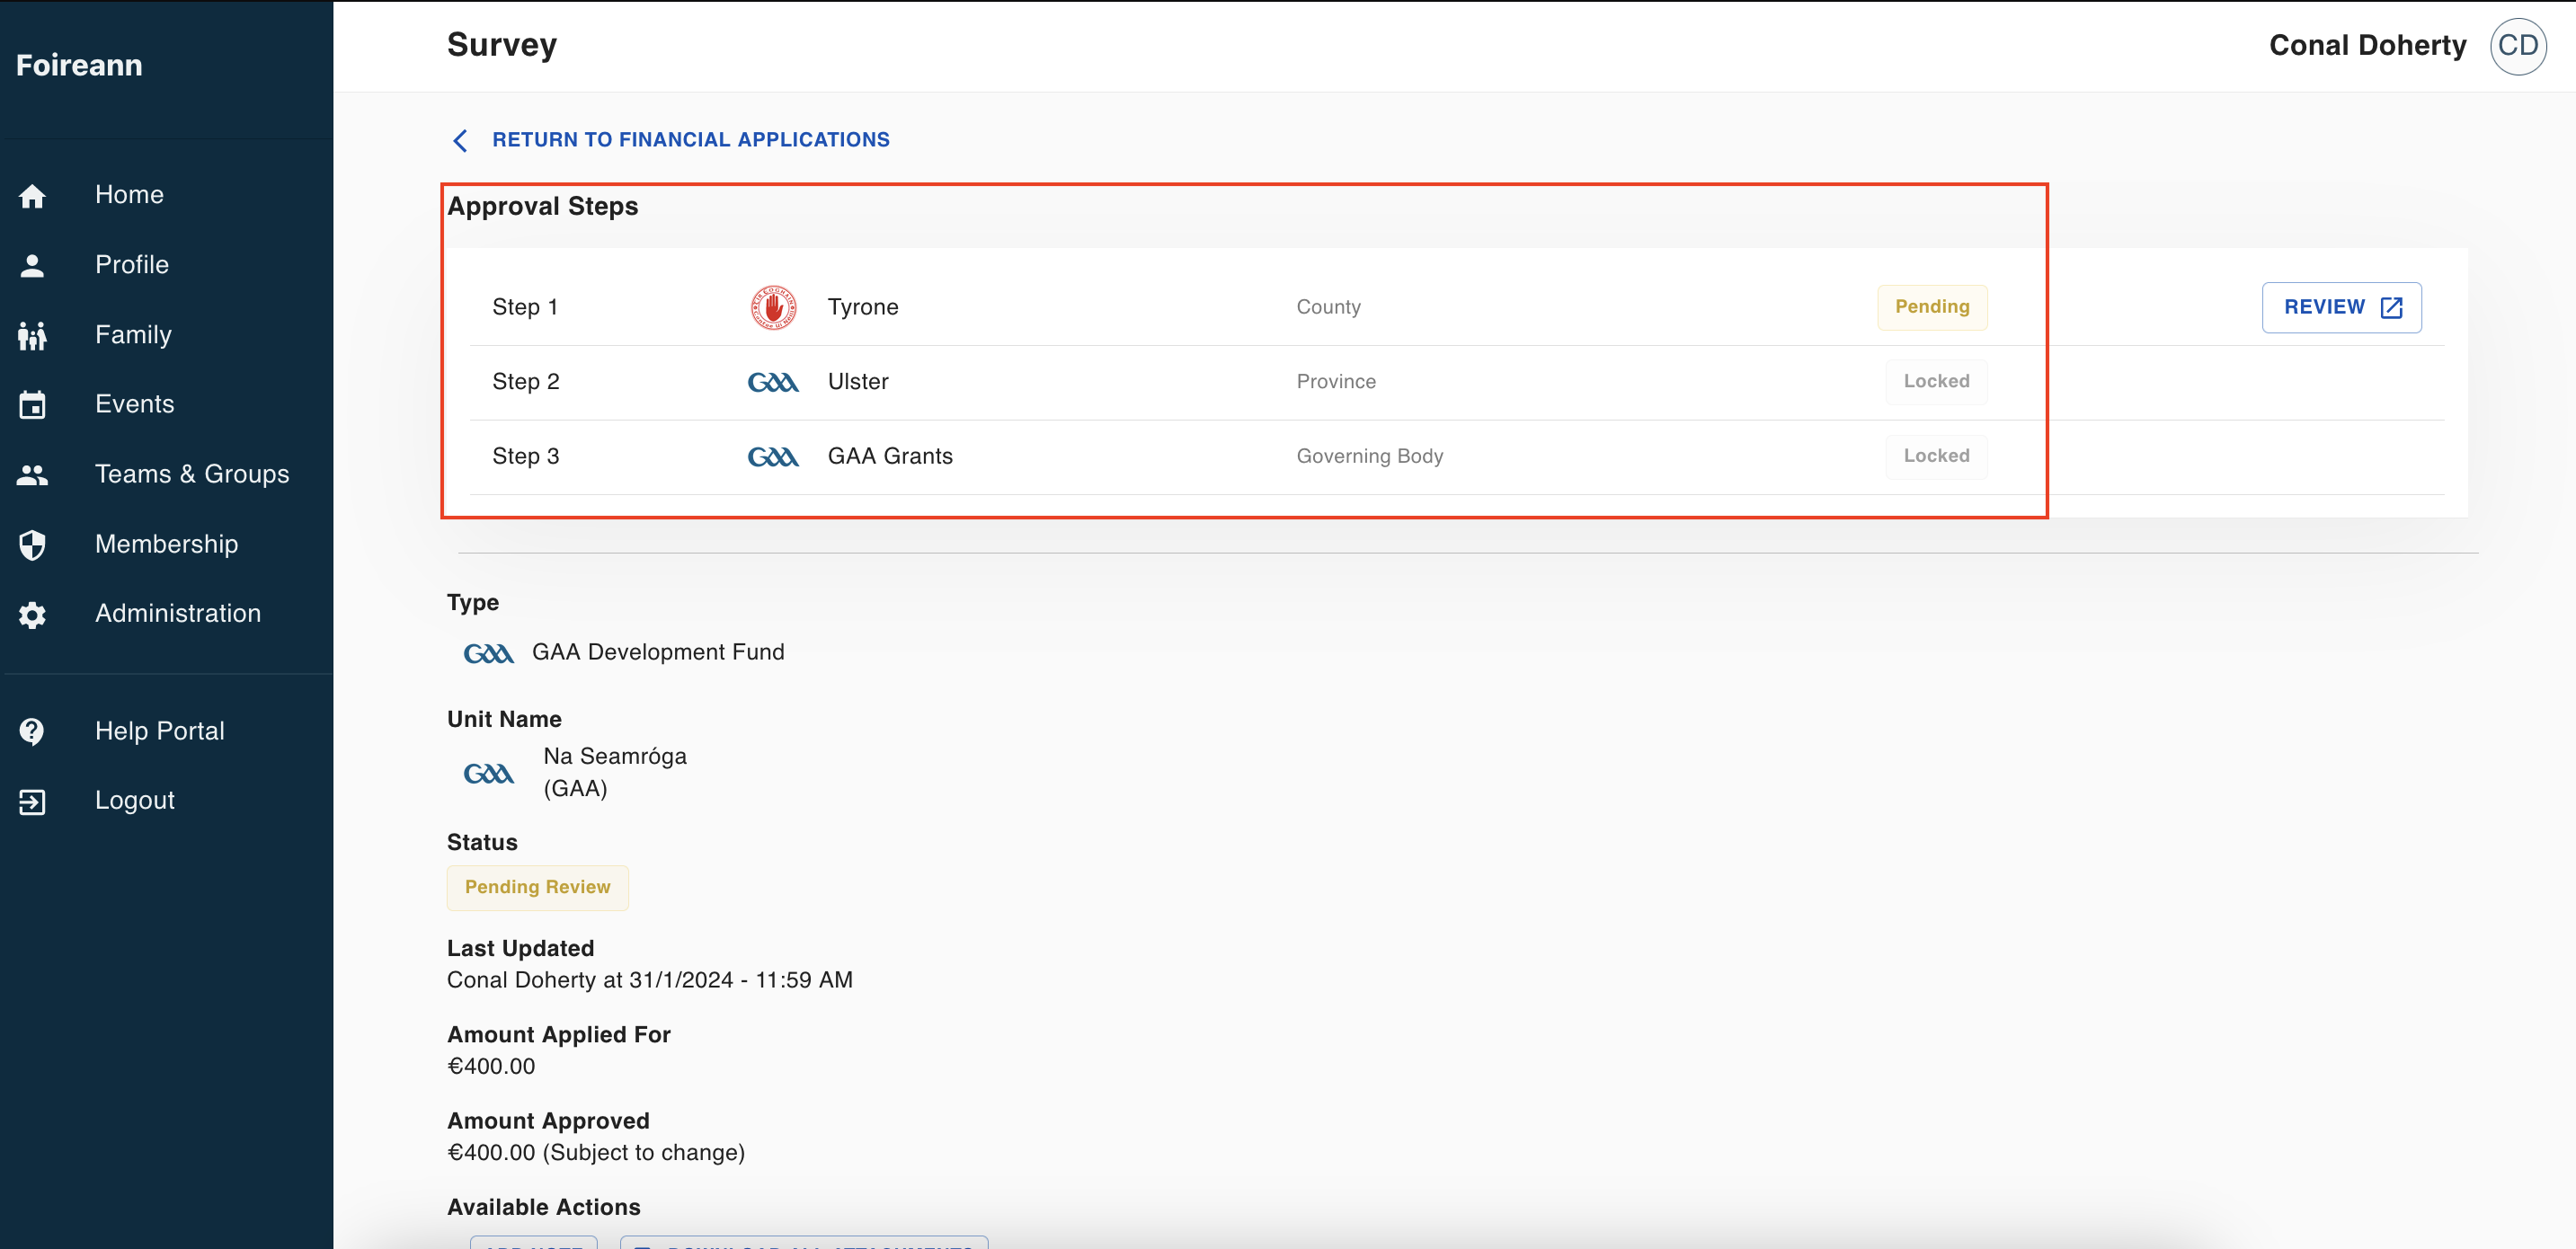The image size is (2576, 1249).
Task: Select the Step 2 label
Action: point(526,382)
